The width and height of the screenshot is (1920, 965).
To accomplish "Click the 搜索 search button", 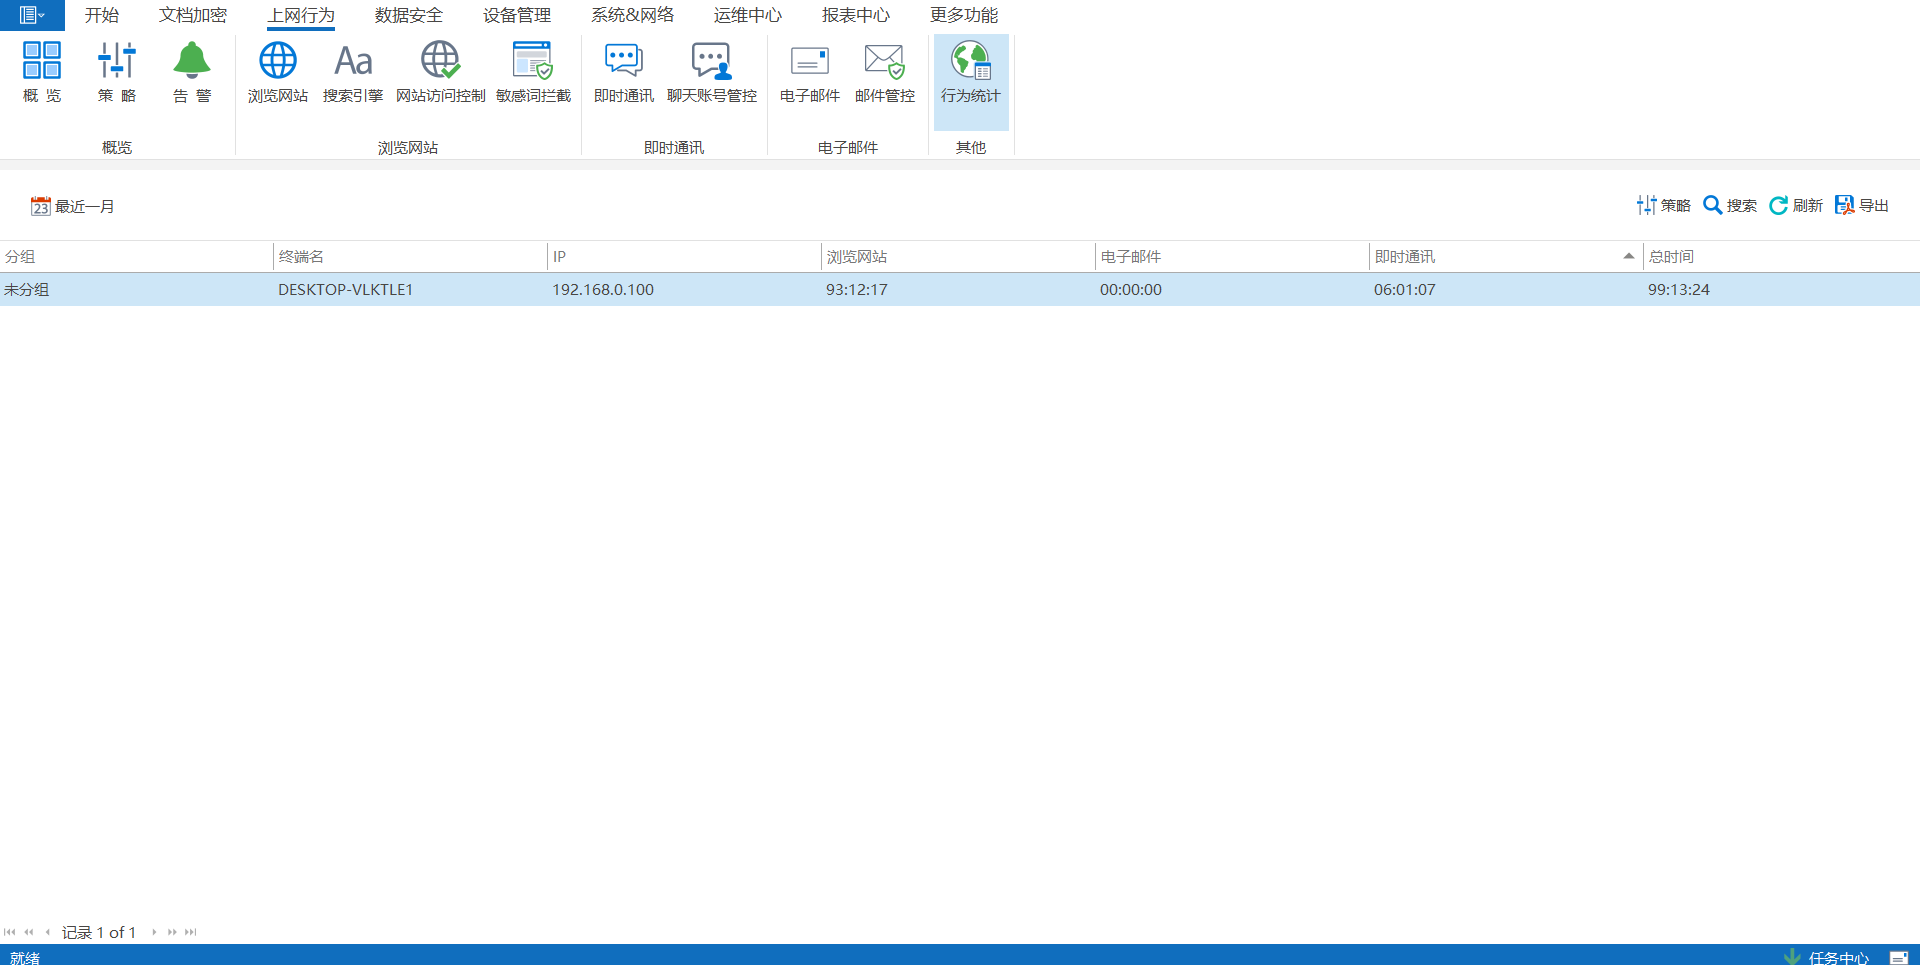I will tap(1730, 205).
